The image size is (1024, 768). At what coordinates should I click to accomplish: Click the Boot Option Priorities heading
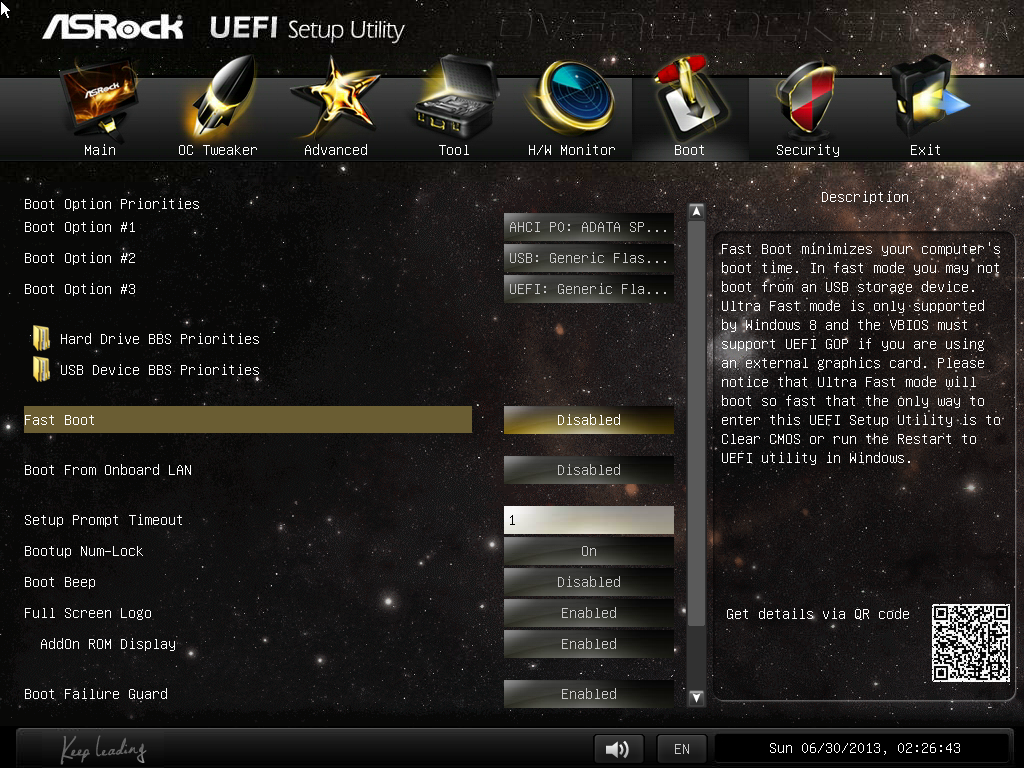click(x=112, y=204)
